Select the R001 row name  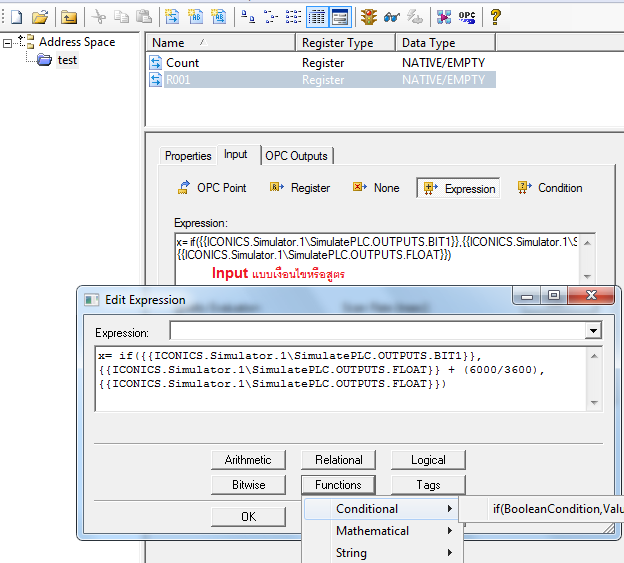(x=178, y=80)
